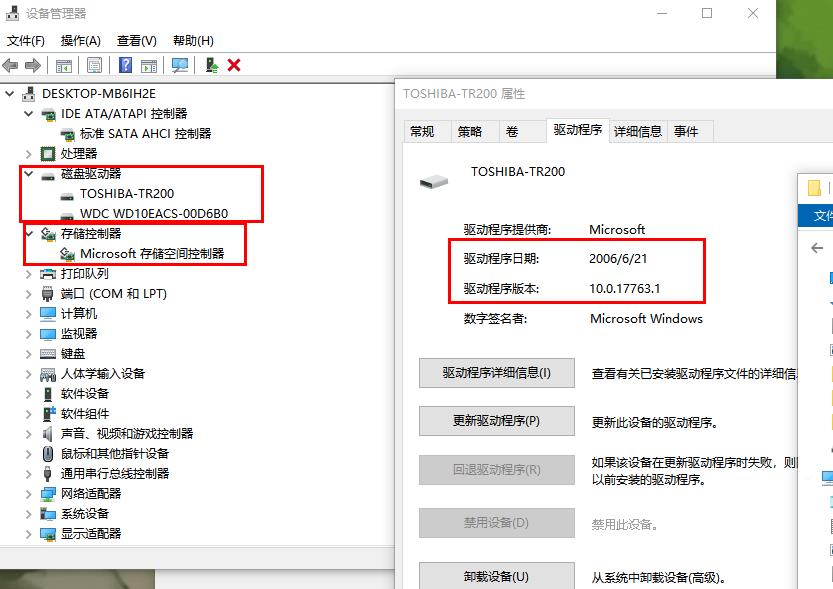
Task: Click 通用串行总线控制器 tree row
Action: tap(115, 474)
